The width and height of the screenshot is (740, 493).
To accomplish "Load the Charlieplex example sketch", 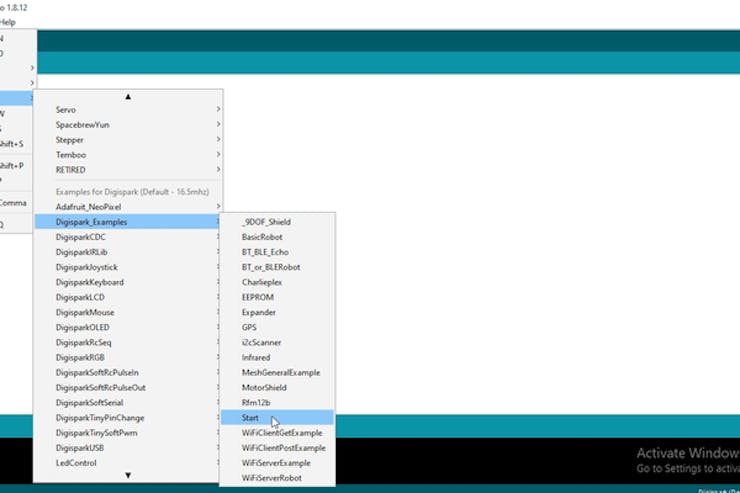I will click(x=278, y=282).
